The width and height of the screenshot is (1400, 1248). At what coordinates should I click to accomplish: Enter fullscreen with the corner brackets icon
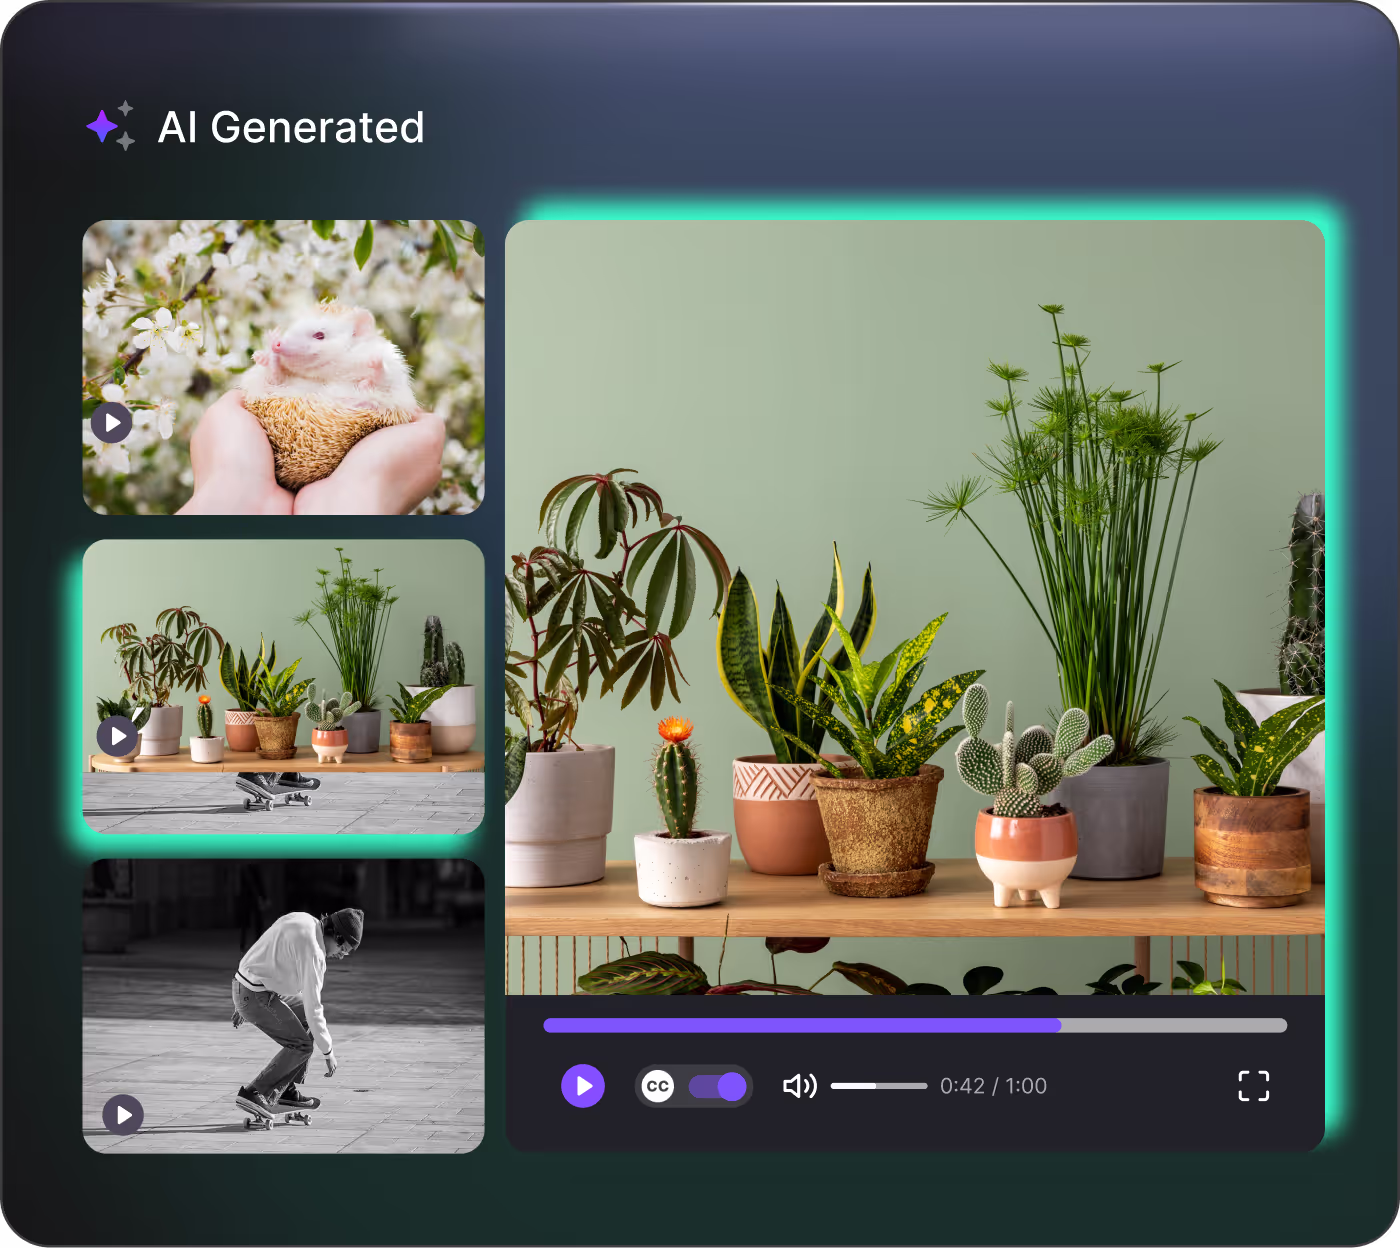tap(1254, 1086)
